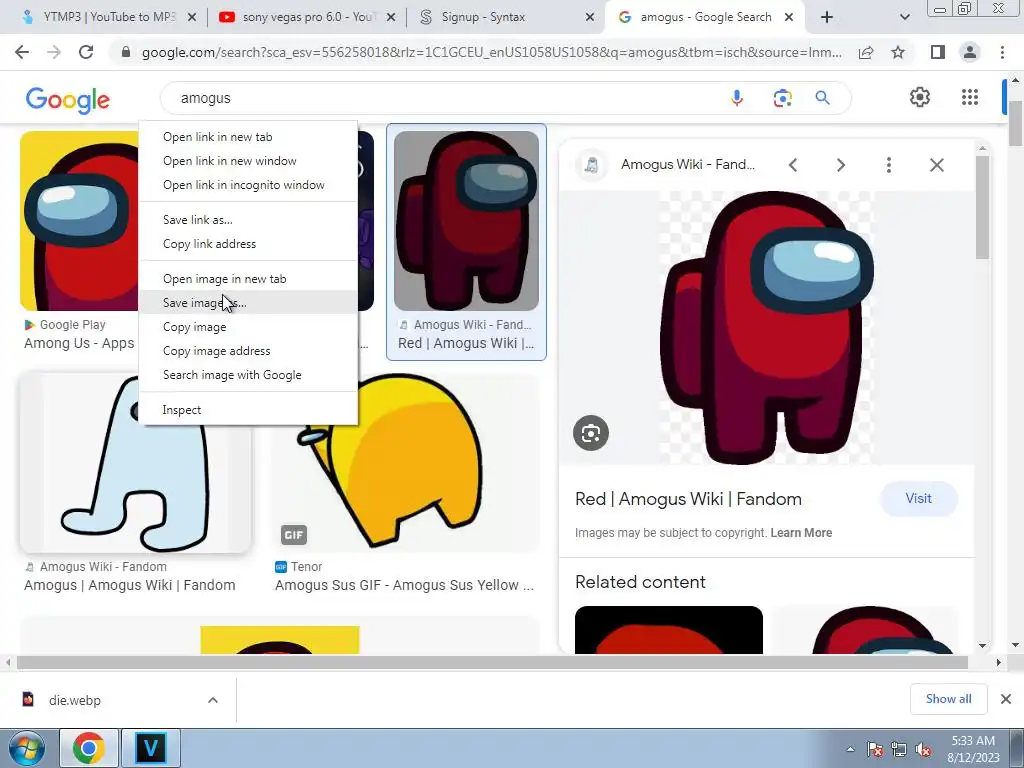1024x768 pixels.
Task: Open the Chrome profile avatar
Action: coord(970,52)
